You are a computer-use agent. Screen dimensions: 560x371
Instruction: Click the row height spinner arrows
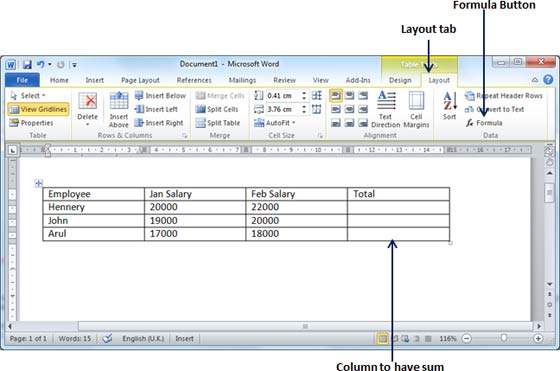click(x=304, y=96)
